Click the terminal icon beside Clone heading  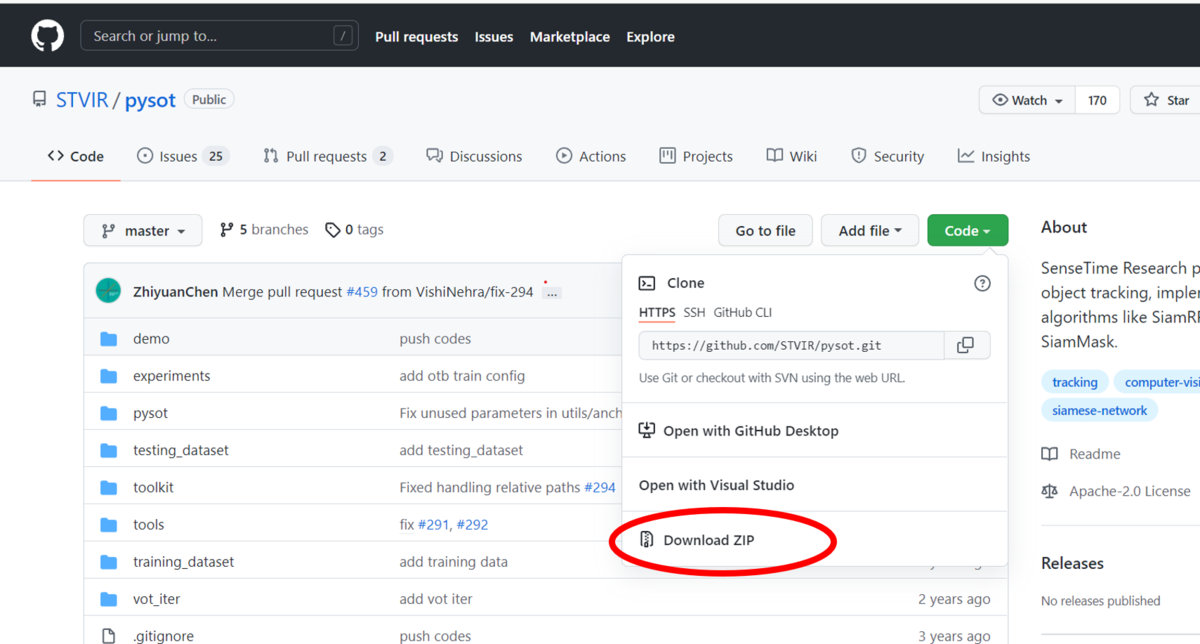pyautogui.click(x=647, y=283)
